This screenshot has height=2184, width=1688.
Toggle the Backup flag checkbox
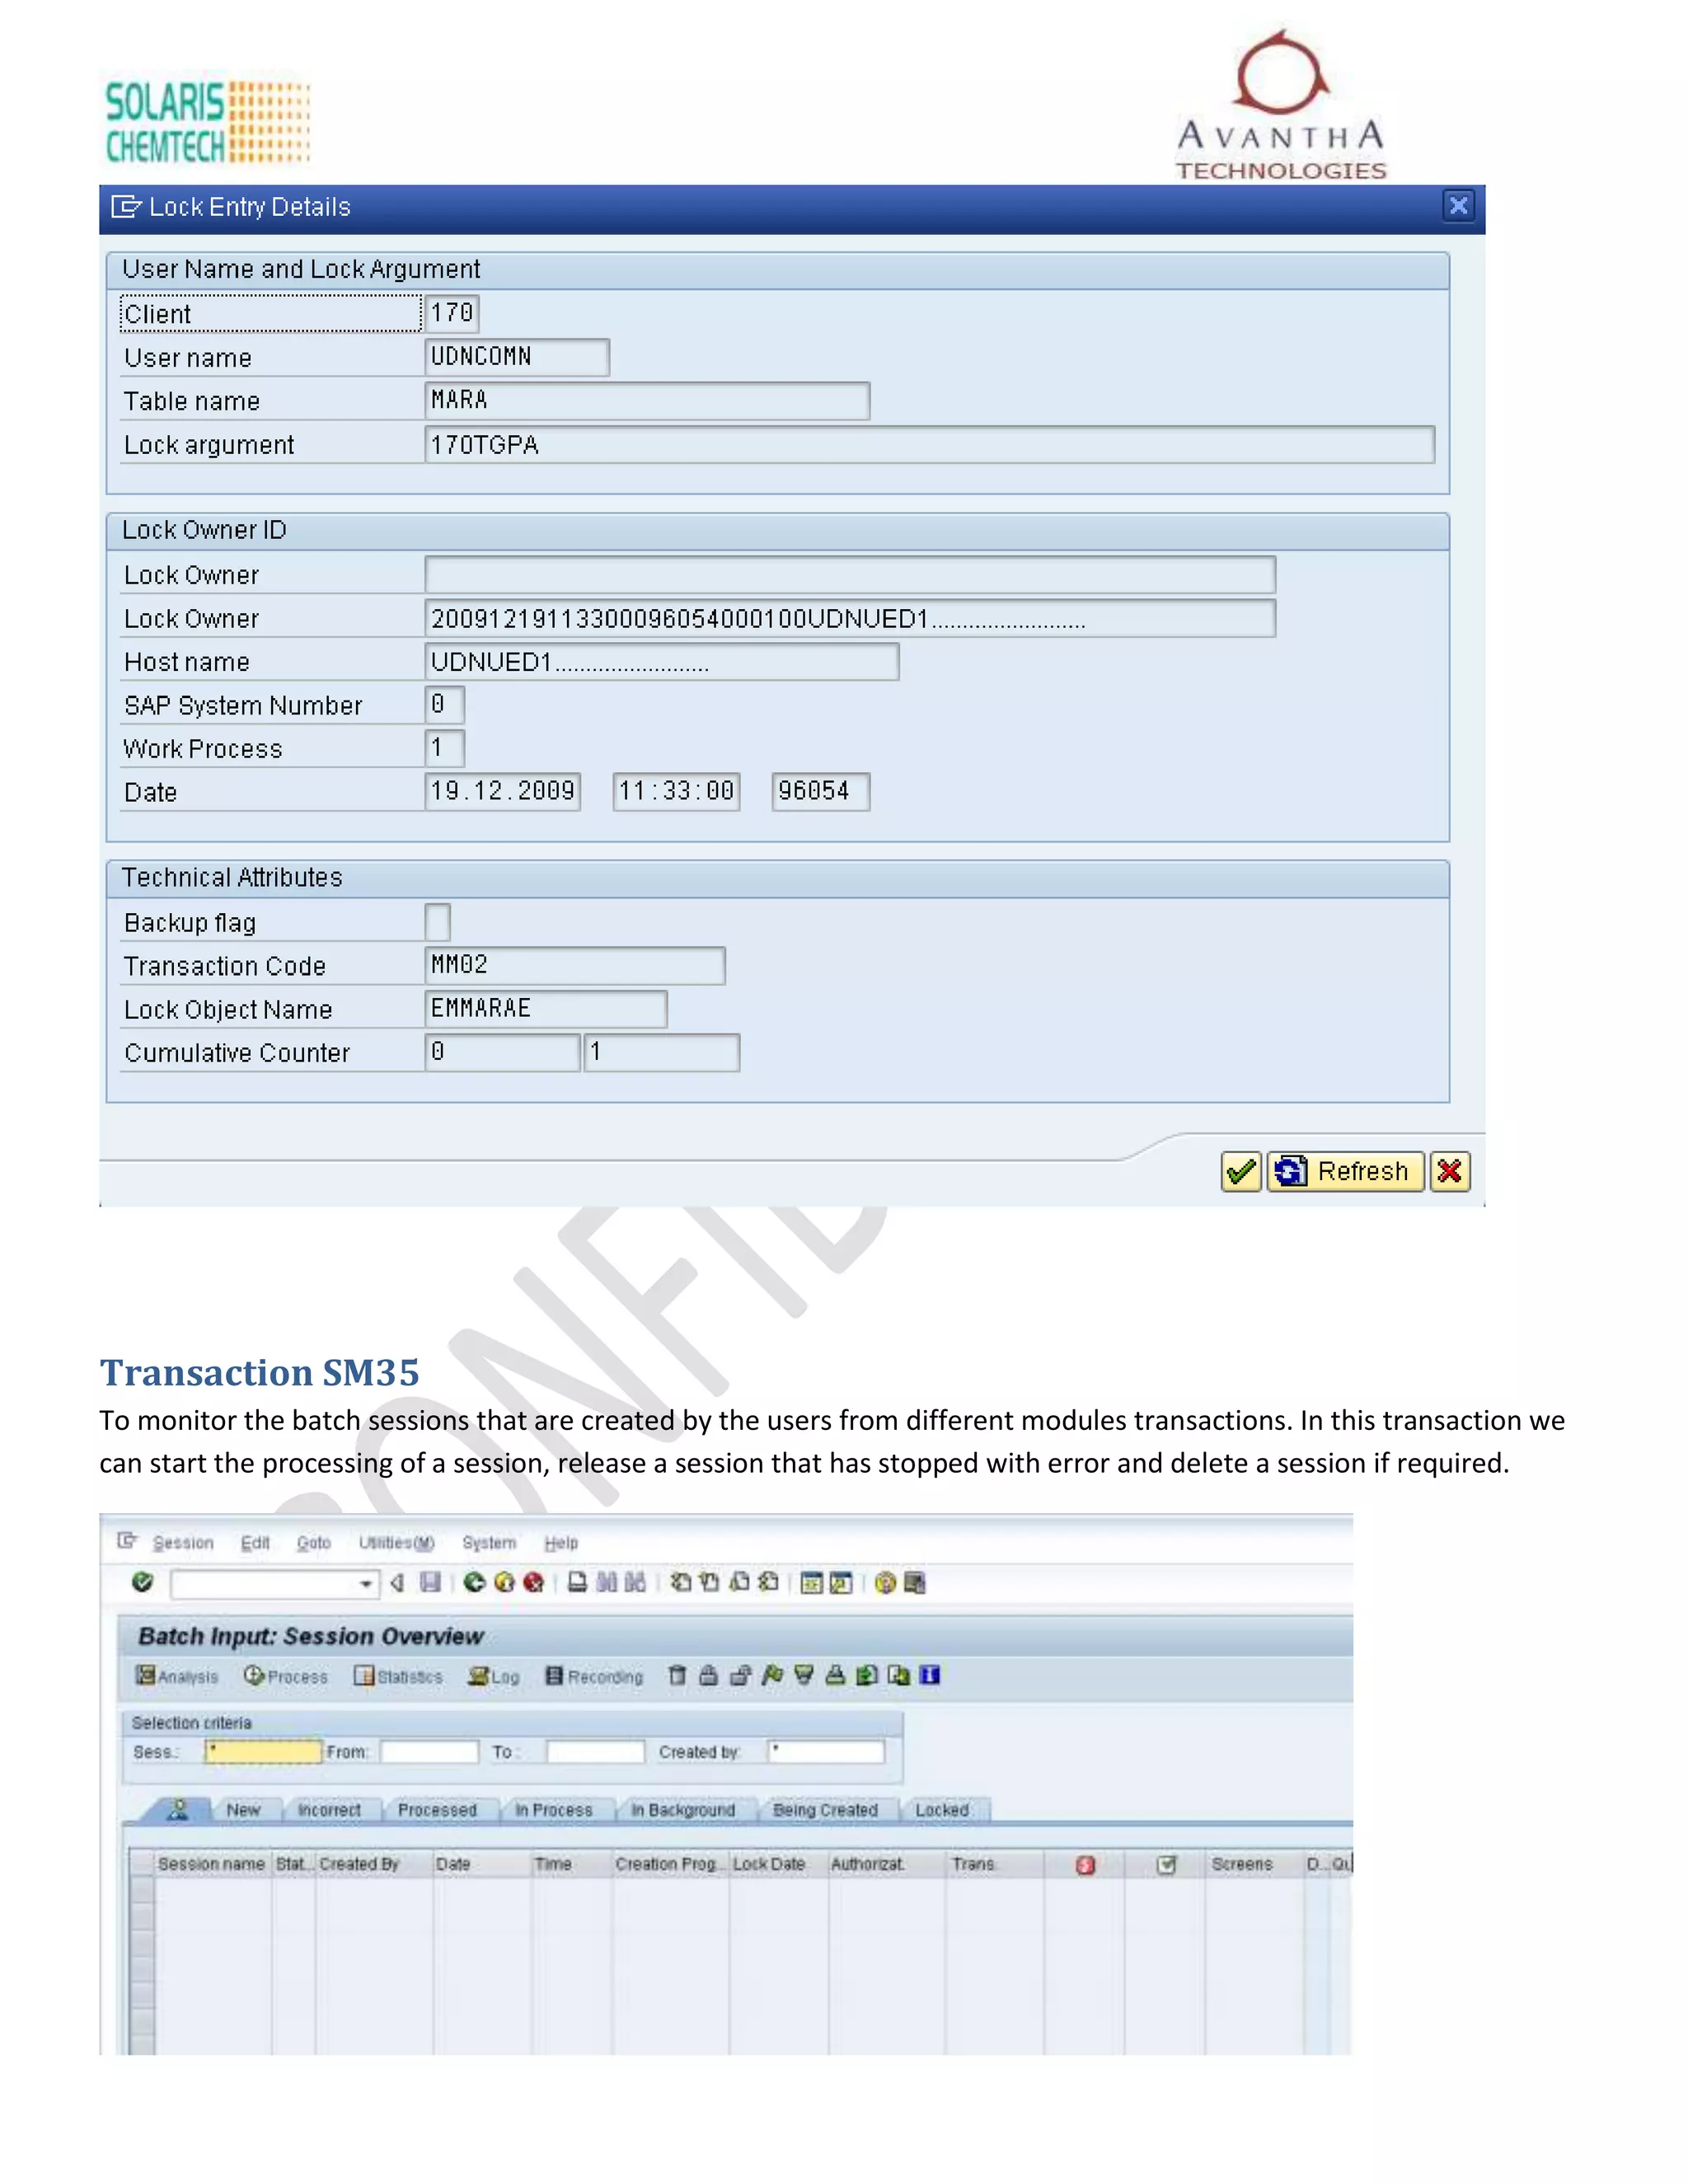coord(437,922)
